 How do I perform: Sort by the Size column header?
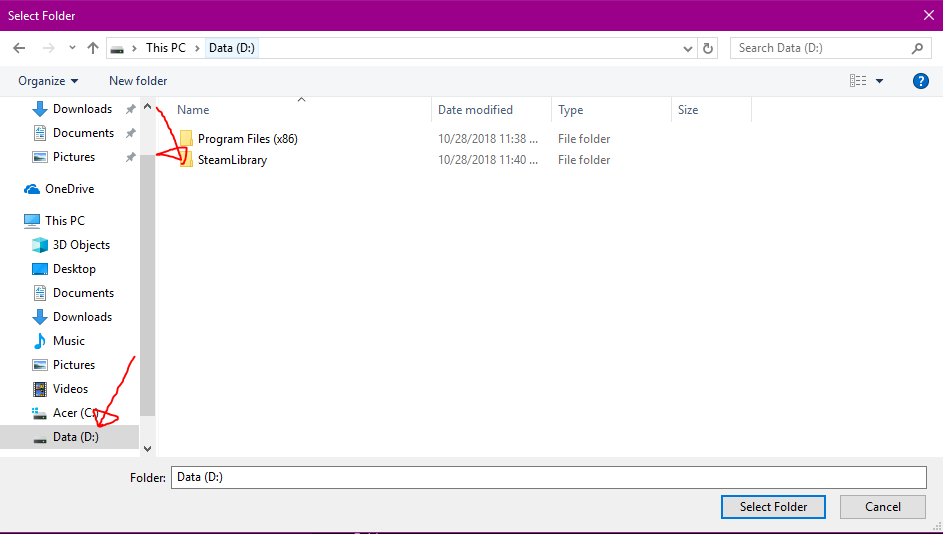(688, 110)
